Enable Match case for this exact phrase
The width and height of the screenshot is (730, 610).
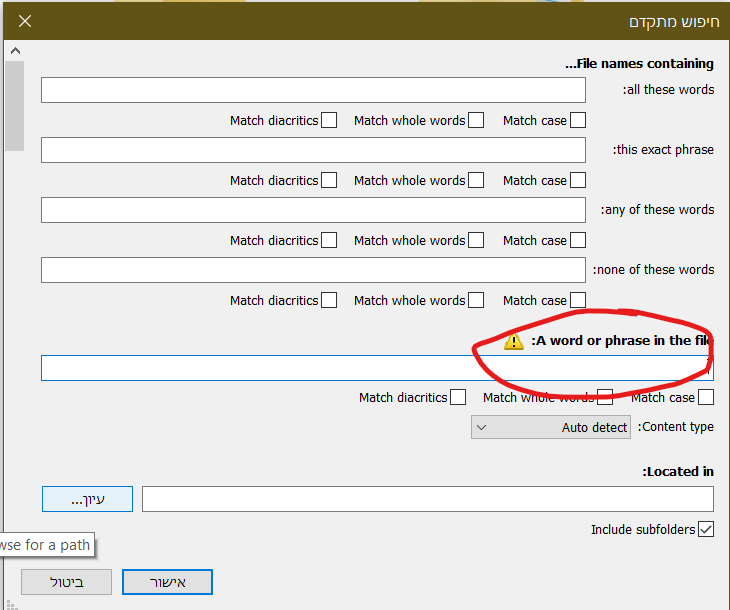[x=578, y=180]
